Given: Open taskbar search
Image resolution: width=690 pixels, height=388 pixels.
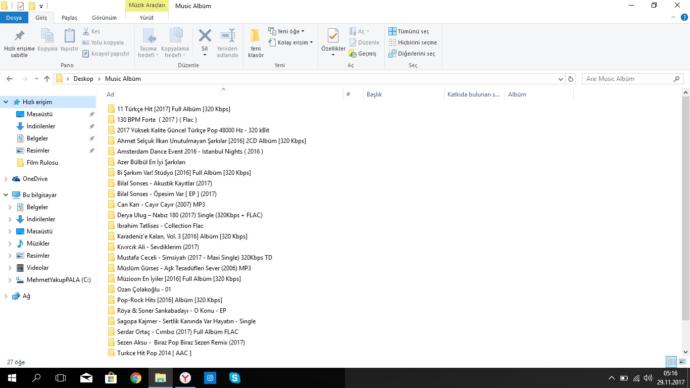Looking at the screenshot, I should 37,378.
